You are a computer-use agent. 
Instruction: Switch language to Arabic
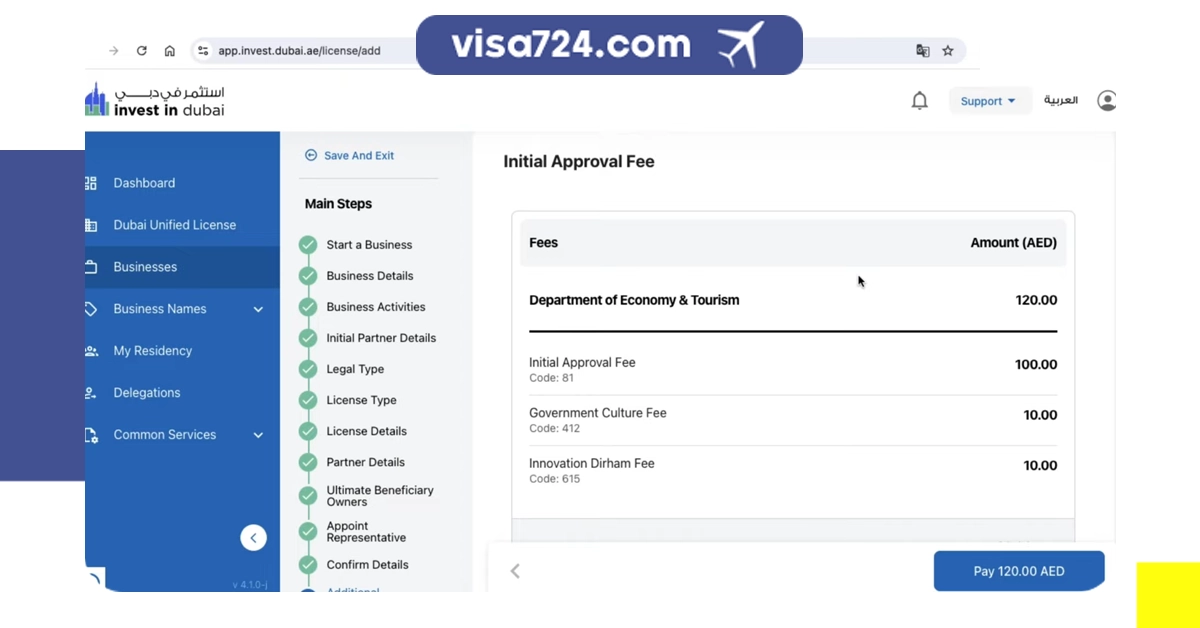click(x=1061, y=101)
